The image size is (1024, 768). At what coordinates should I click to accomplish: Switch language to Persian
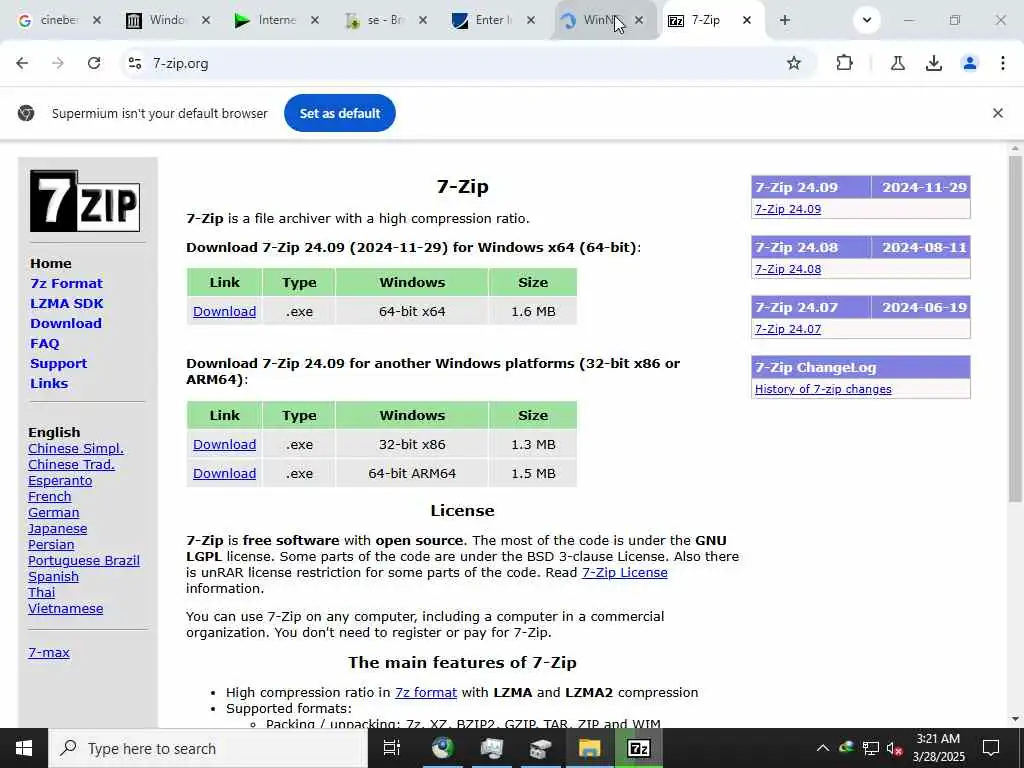pos(51,545)
